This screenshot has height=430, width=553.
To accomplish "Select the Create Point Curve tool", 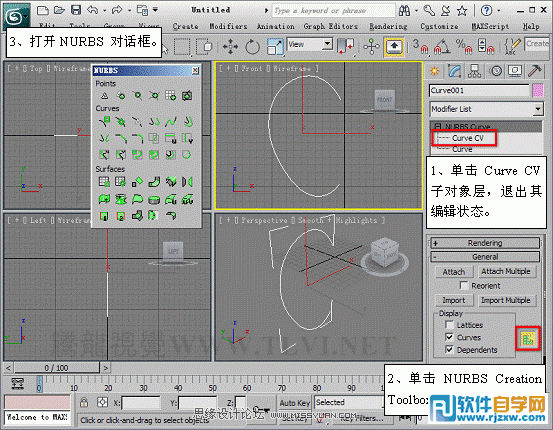I will point(121,122).
